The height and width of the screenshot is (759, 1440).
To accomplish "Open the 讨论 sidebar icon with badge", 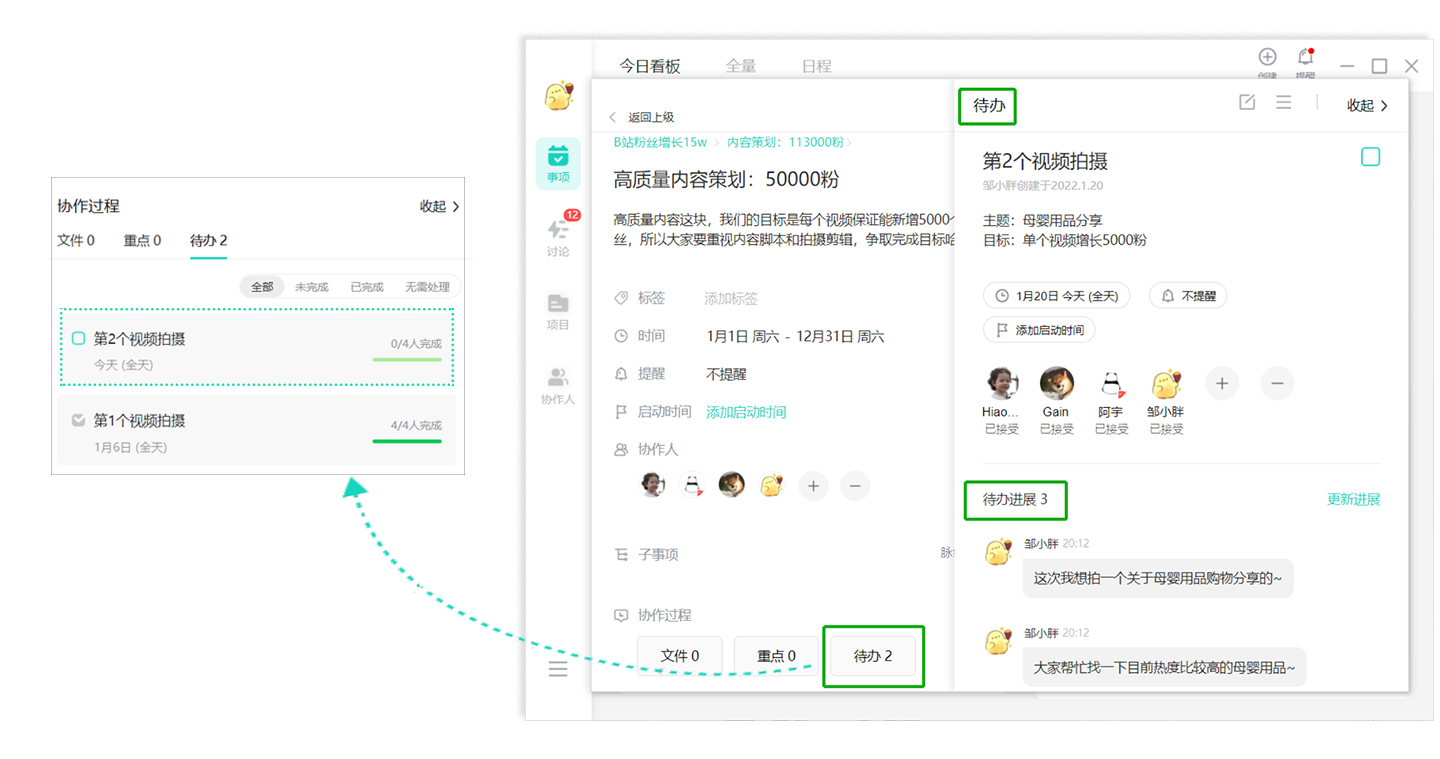I will (x=558, y=237).
